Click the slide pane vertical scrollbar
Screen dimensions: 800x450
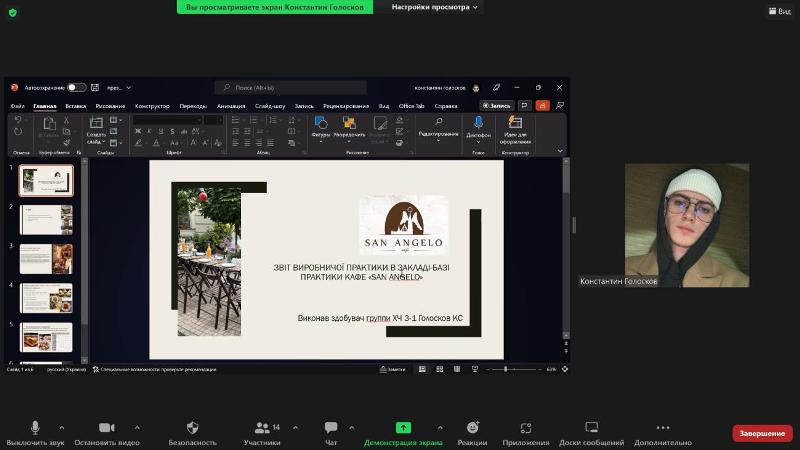(566, 248)
